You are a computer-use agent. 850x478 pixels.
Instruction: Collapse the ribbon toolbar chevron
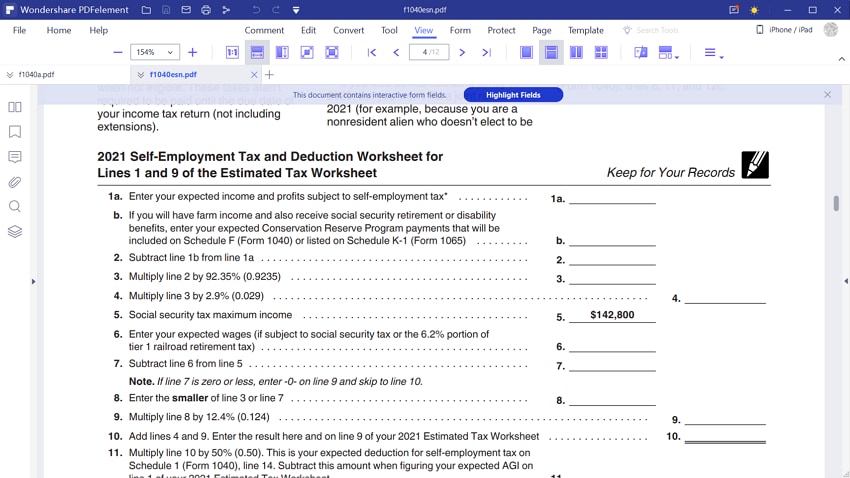coord(841,59)
